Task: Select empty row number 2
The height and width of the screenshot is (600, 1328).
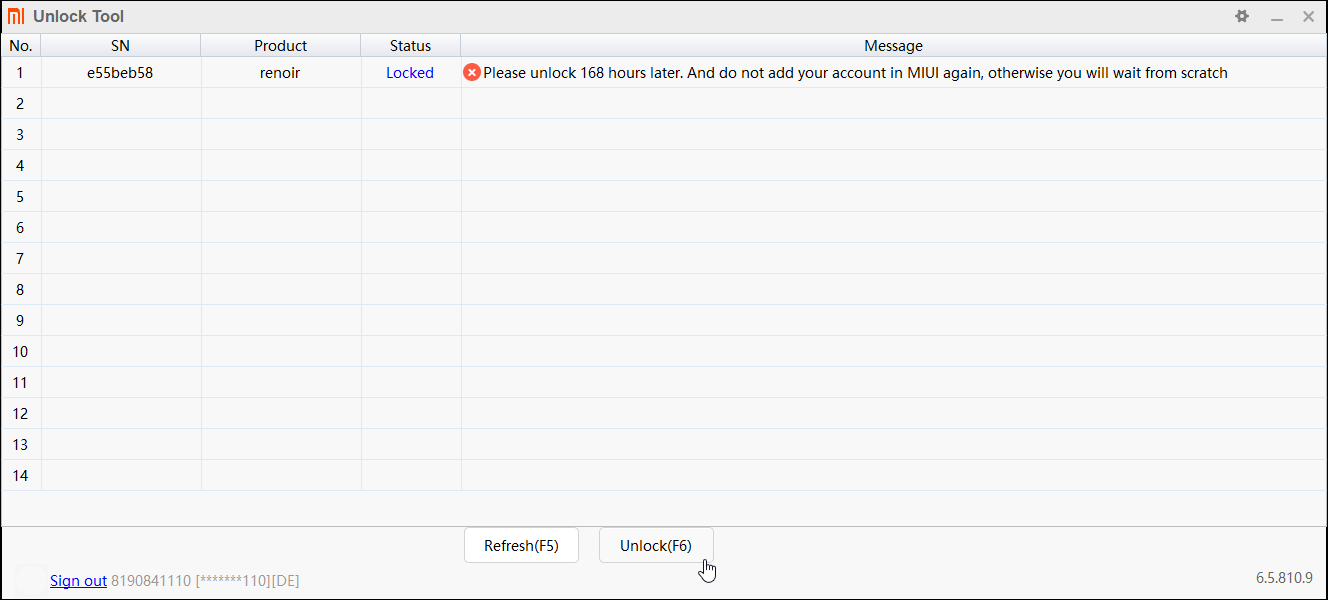Action: click(x=20, y=104)
